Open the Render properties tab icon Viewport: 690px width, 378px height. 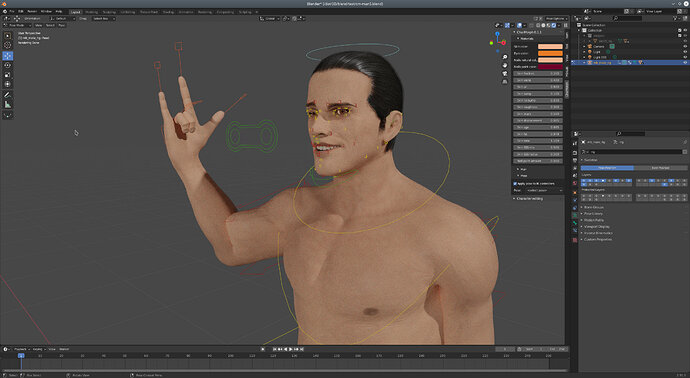(x=575, y=153)
